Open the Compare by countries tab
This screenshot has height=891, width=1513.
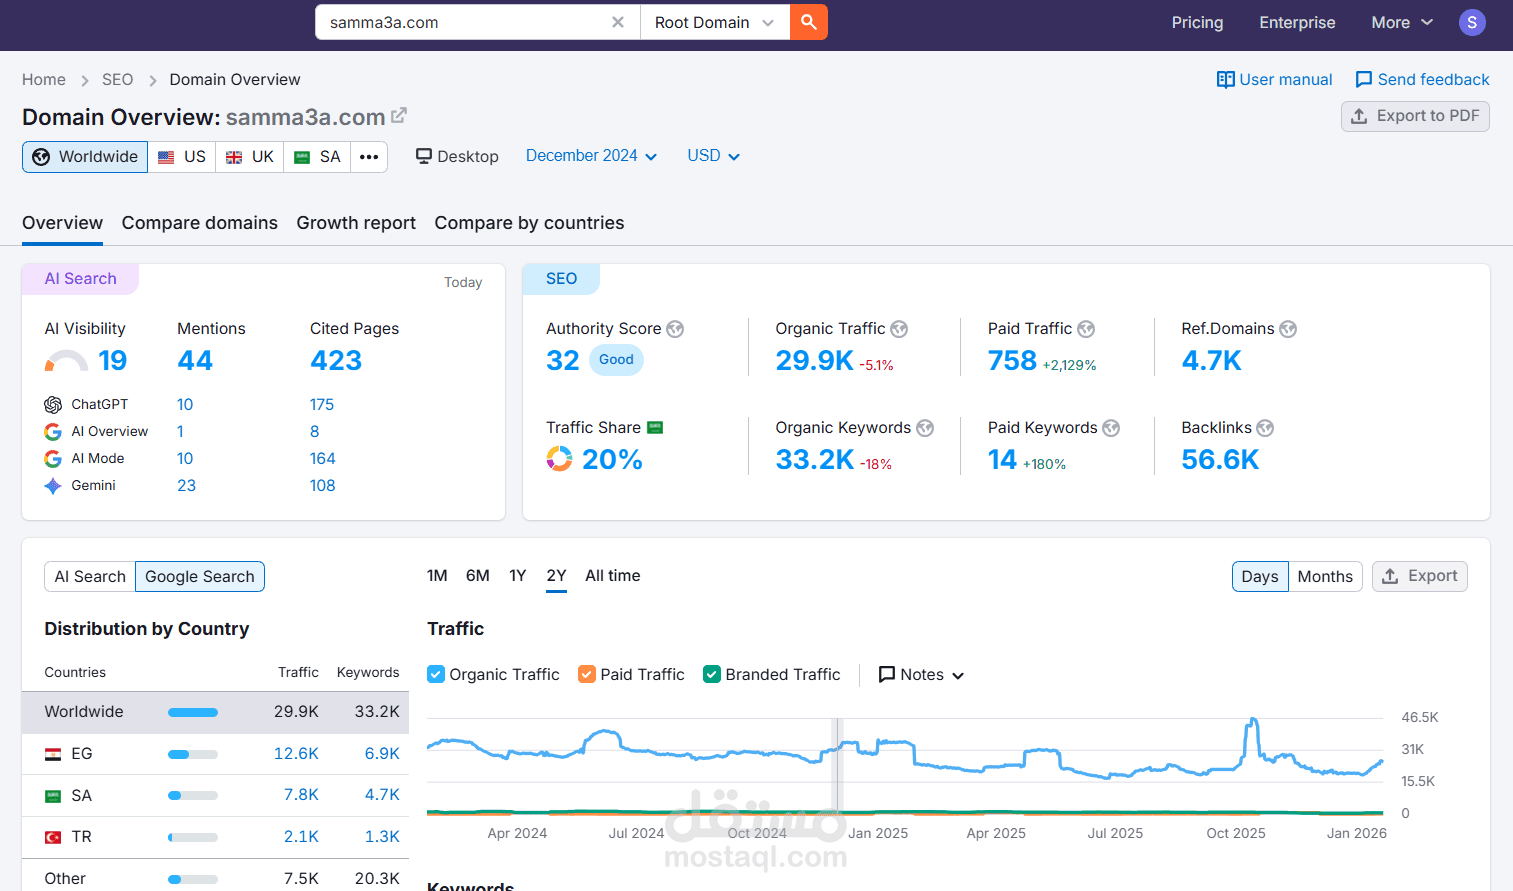pyautogui.click(x=529, y=223)
